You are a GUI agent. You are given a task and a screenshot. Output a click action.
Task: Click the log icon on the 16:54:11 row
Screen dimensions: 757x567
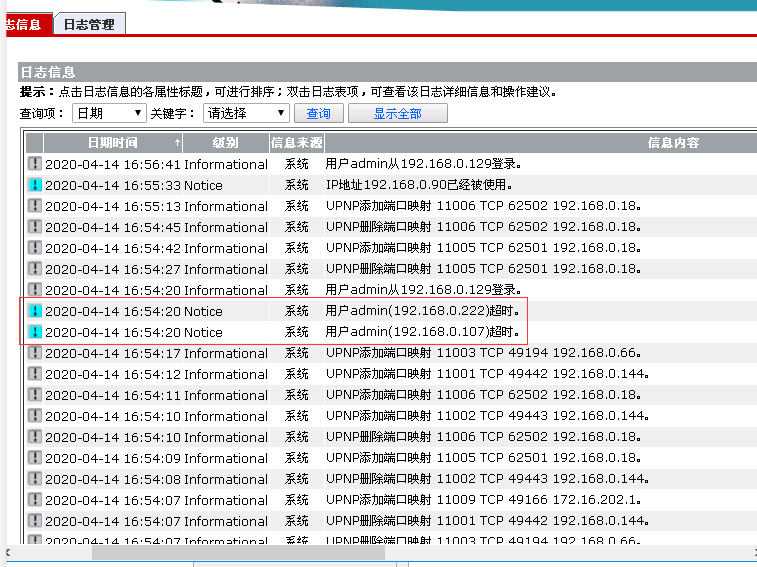tap(34, 395)
